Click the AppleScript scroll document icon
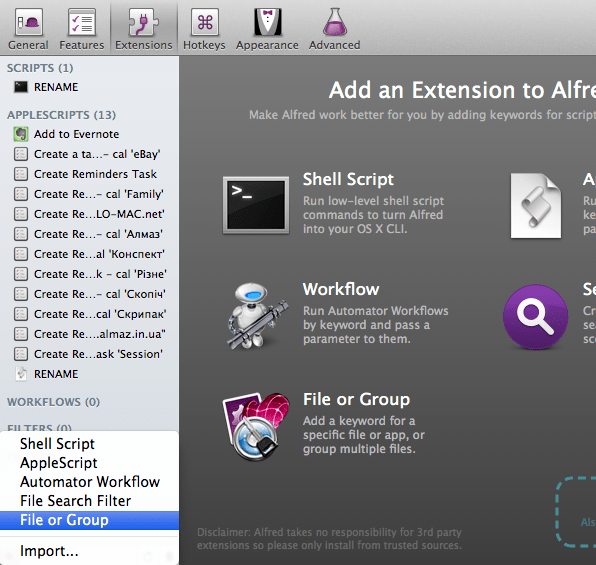The width and height of the screenshot is (596, 565). tap(536, 206)
